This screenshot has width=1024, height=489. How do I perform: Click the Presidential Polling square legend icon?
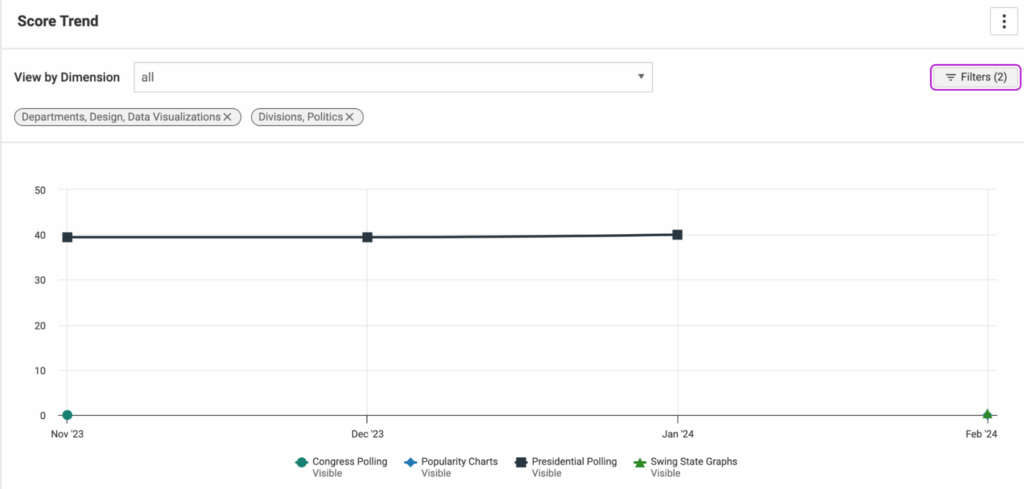tap(520, 462)
